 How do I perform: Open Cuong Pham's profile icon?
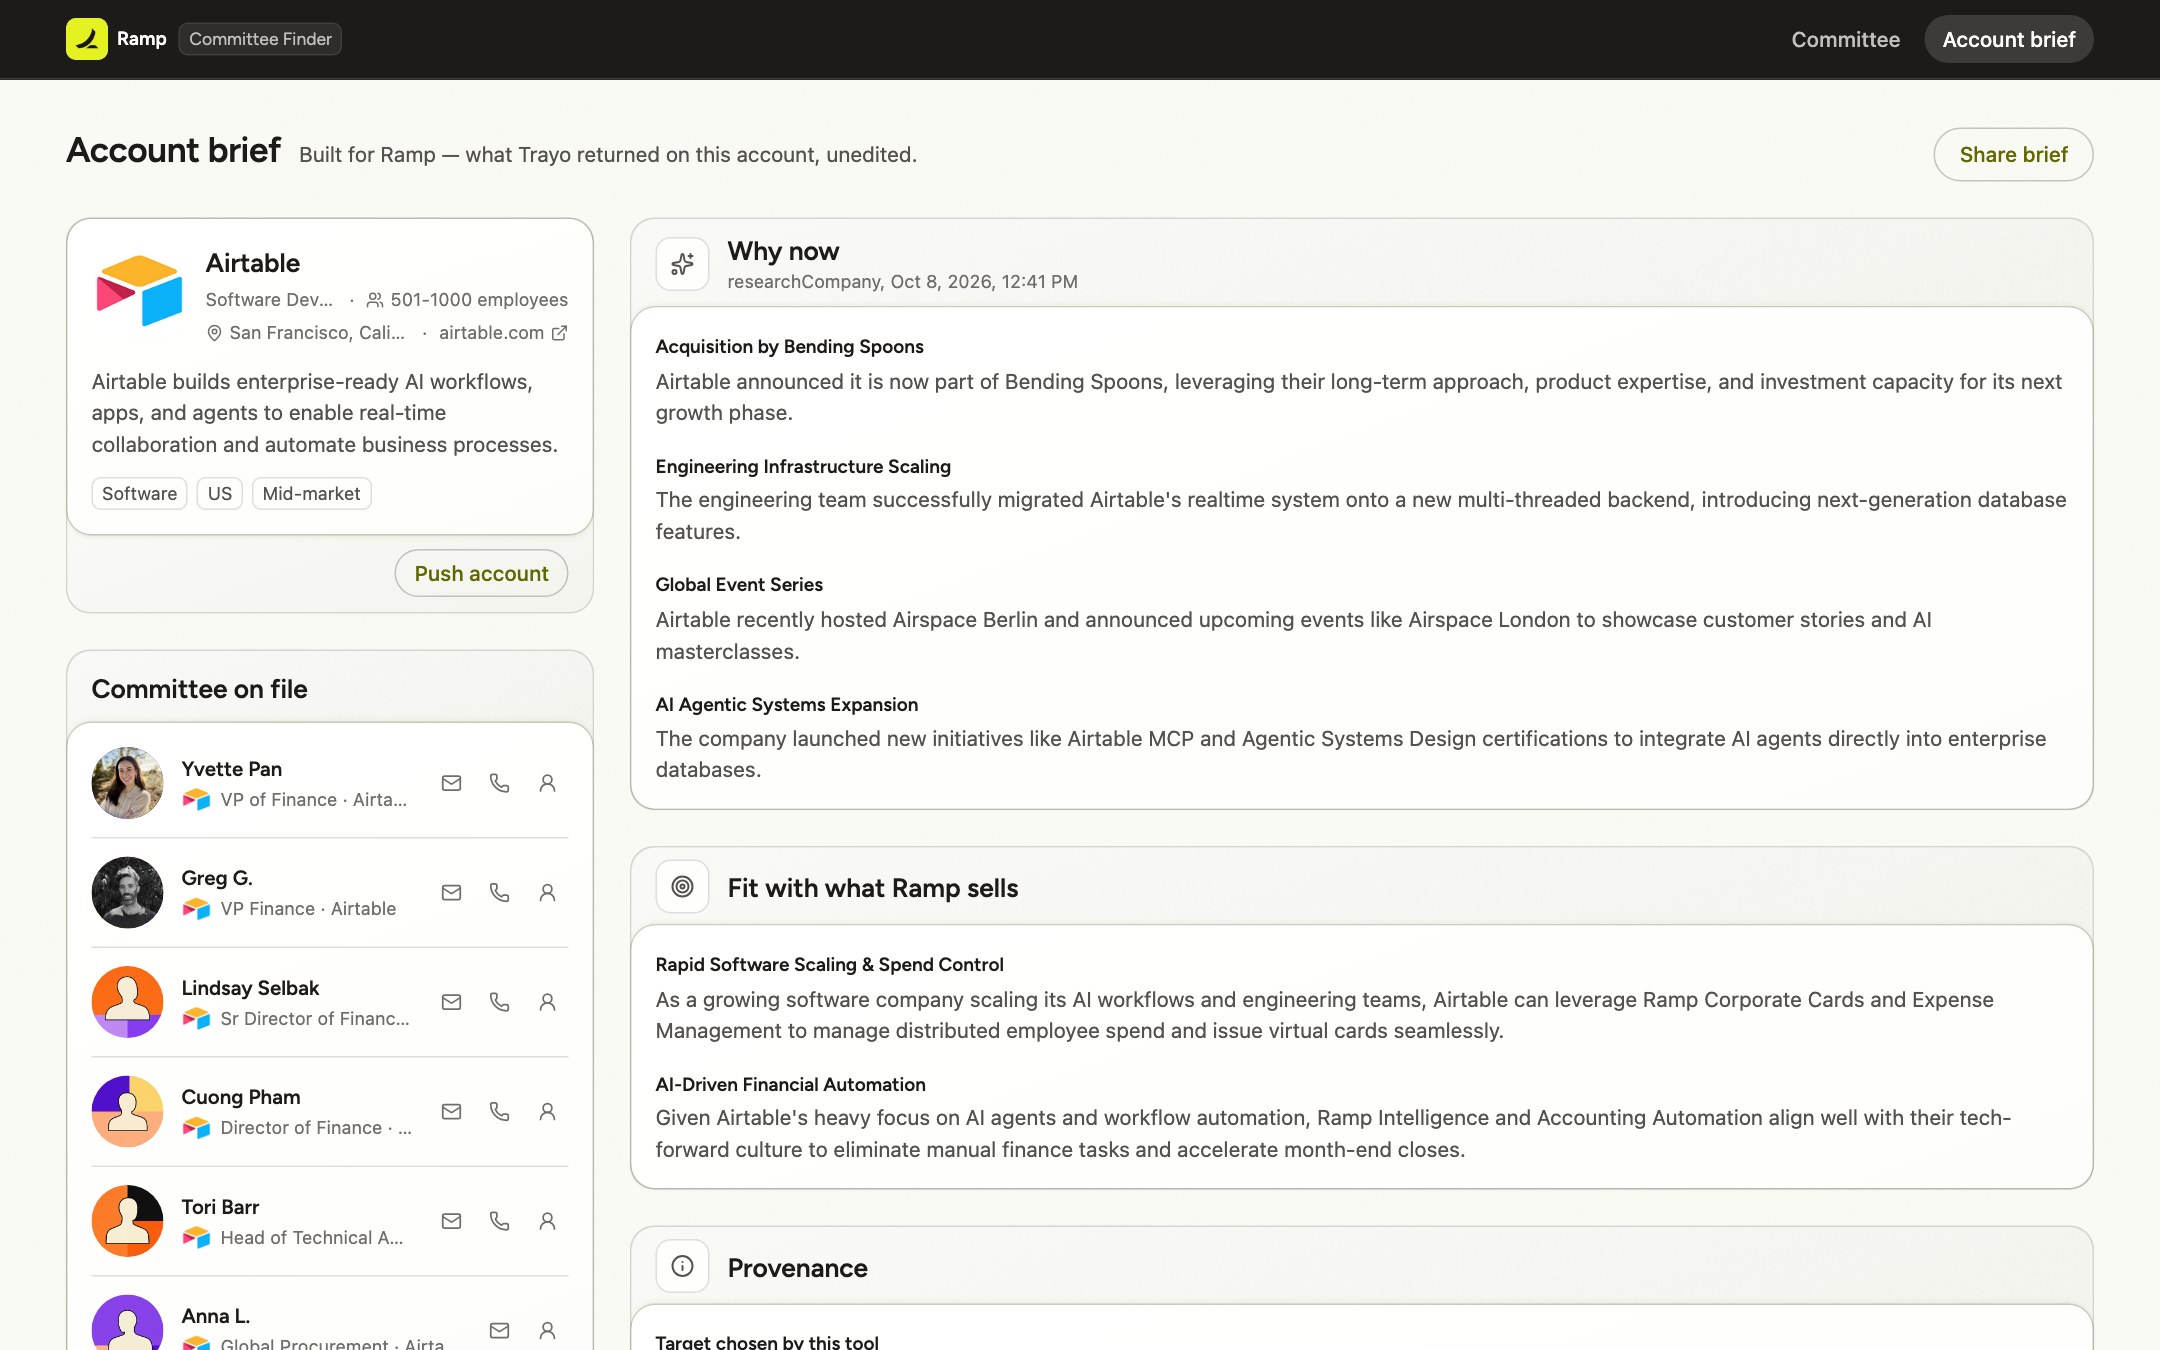(x=547, y=1111)
